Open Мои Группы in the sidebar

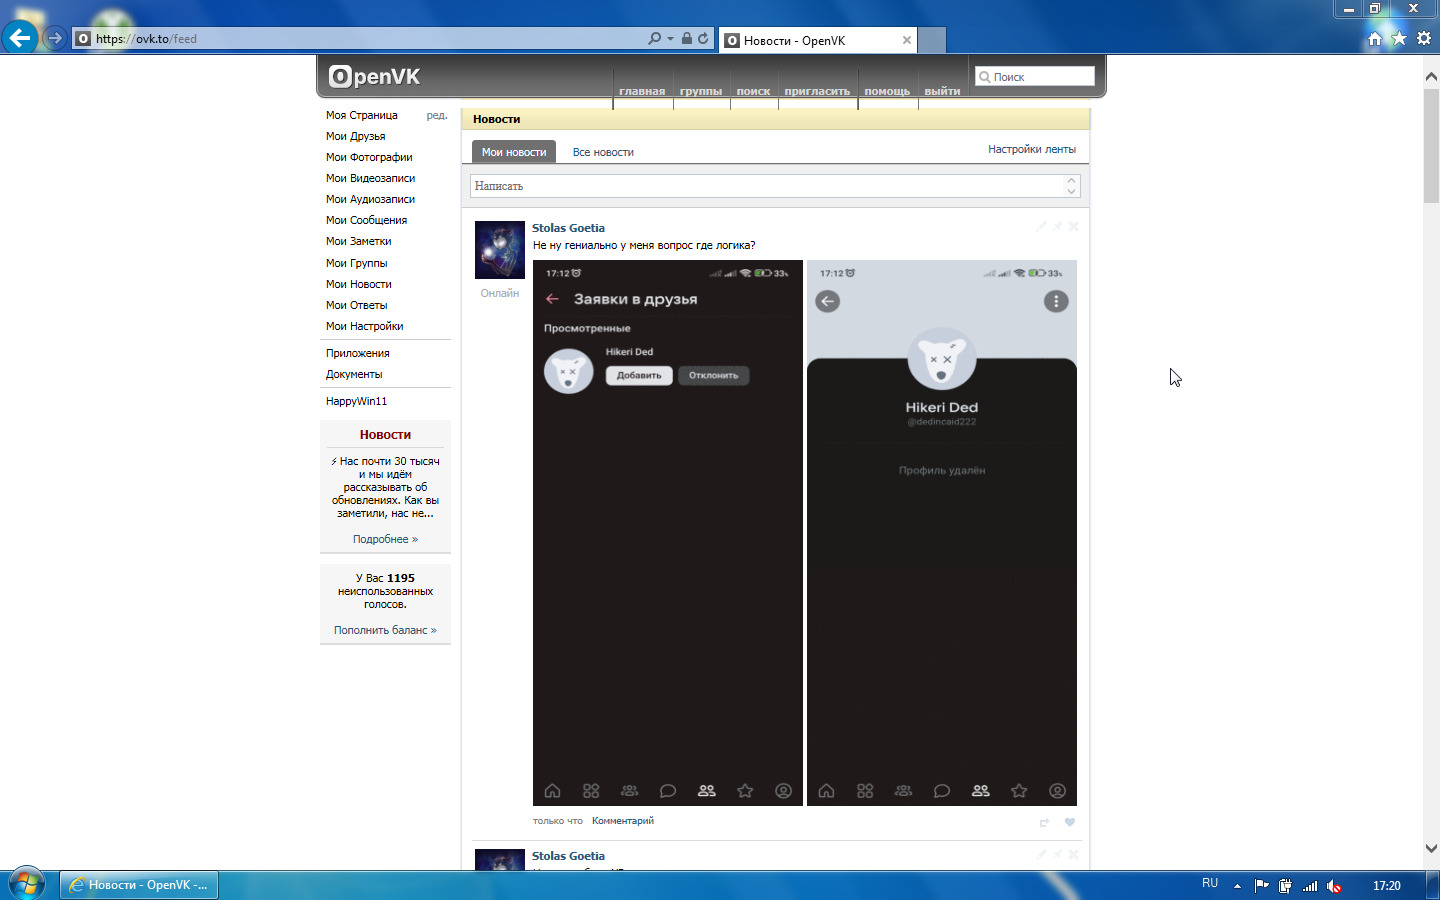pos(356,263)
